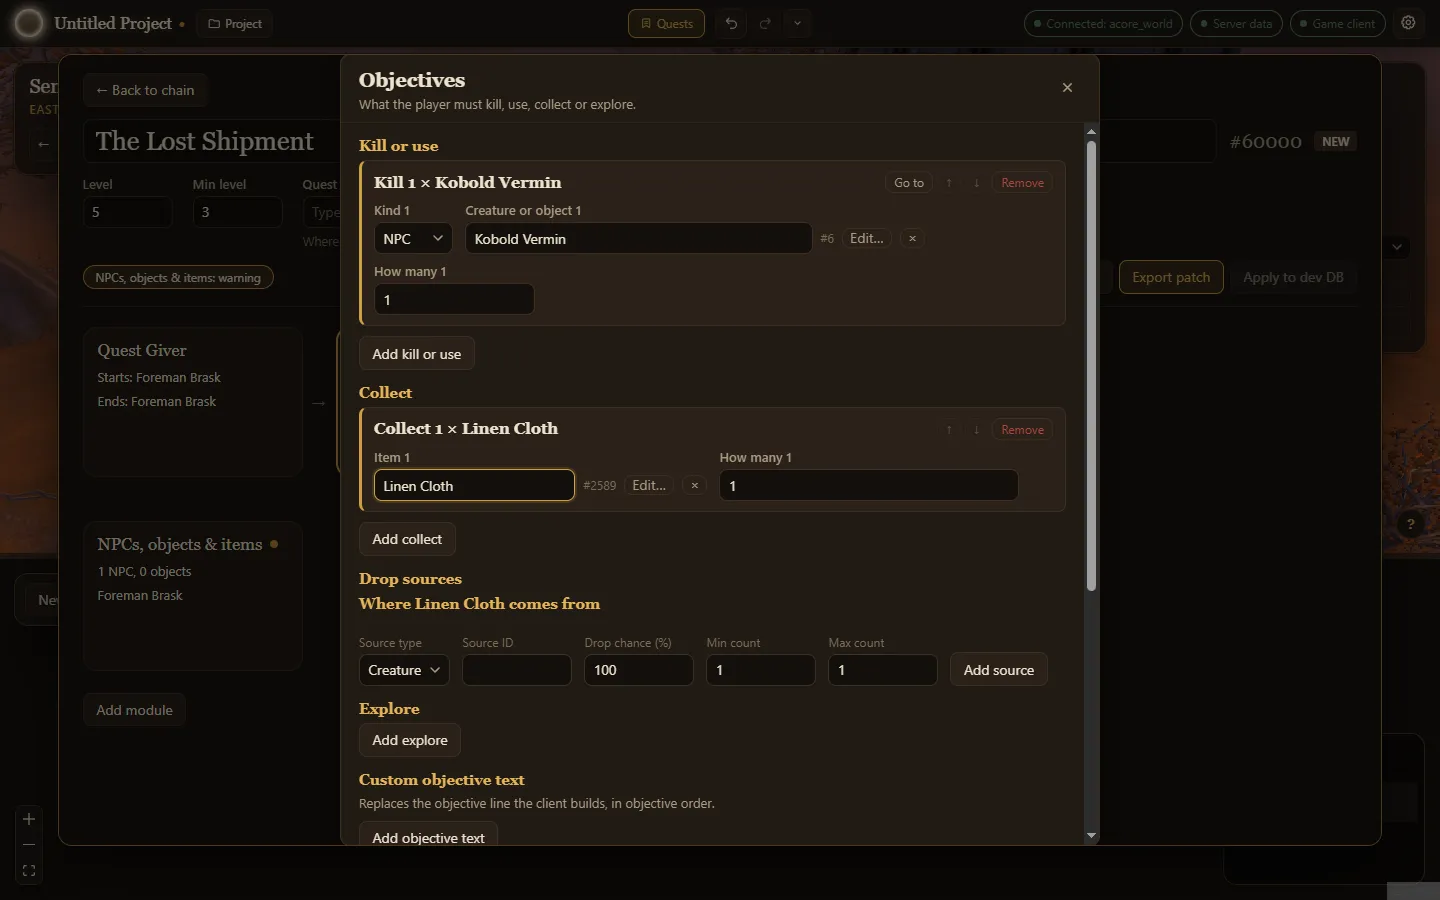Viewport: 1440px width, 900px height.
Task: Click Go to for Kobold Vermin
Action: click(x=909, y=183)
